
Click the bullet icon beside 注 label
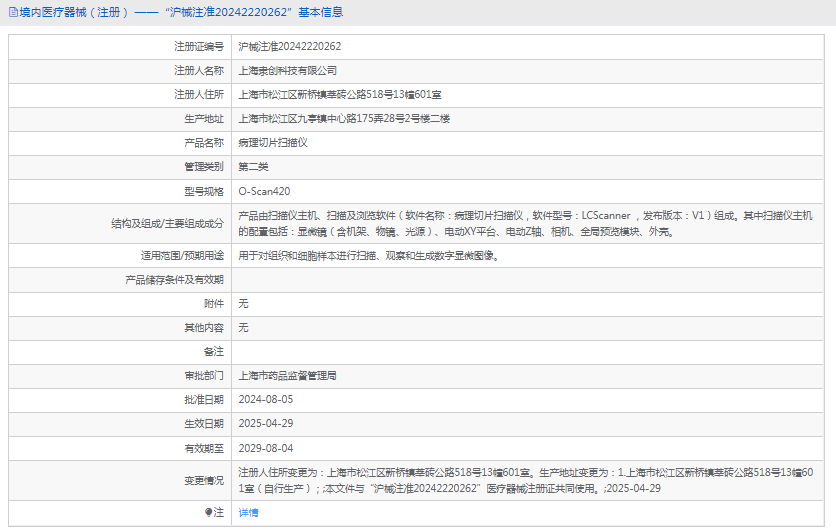(208, 512)
